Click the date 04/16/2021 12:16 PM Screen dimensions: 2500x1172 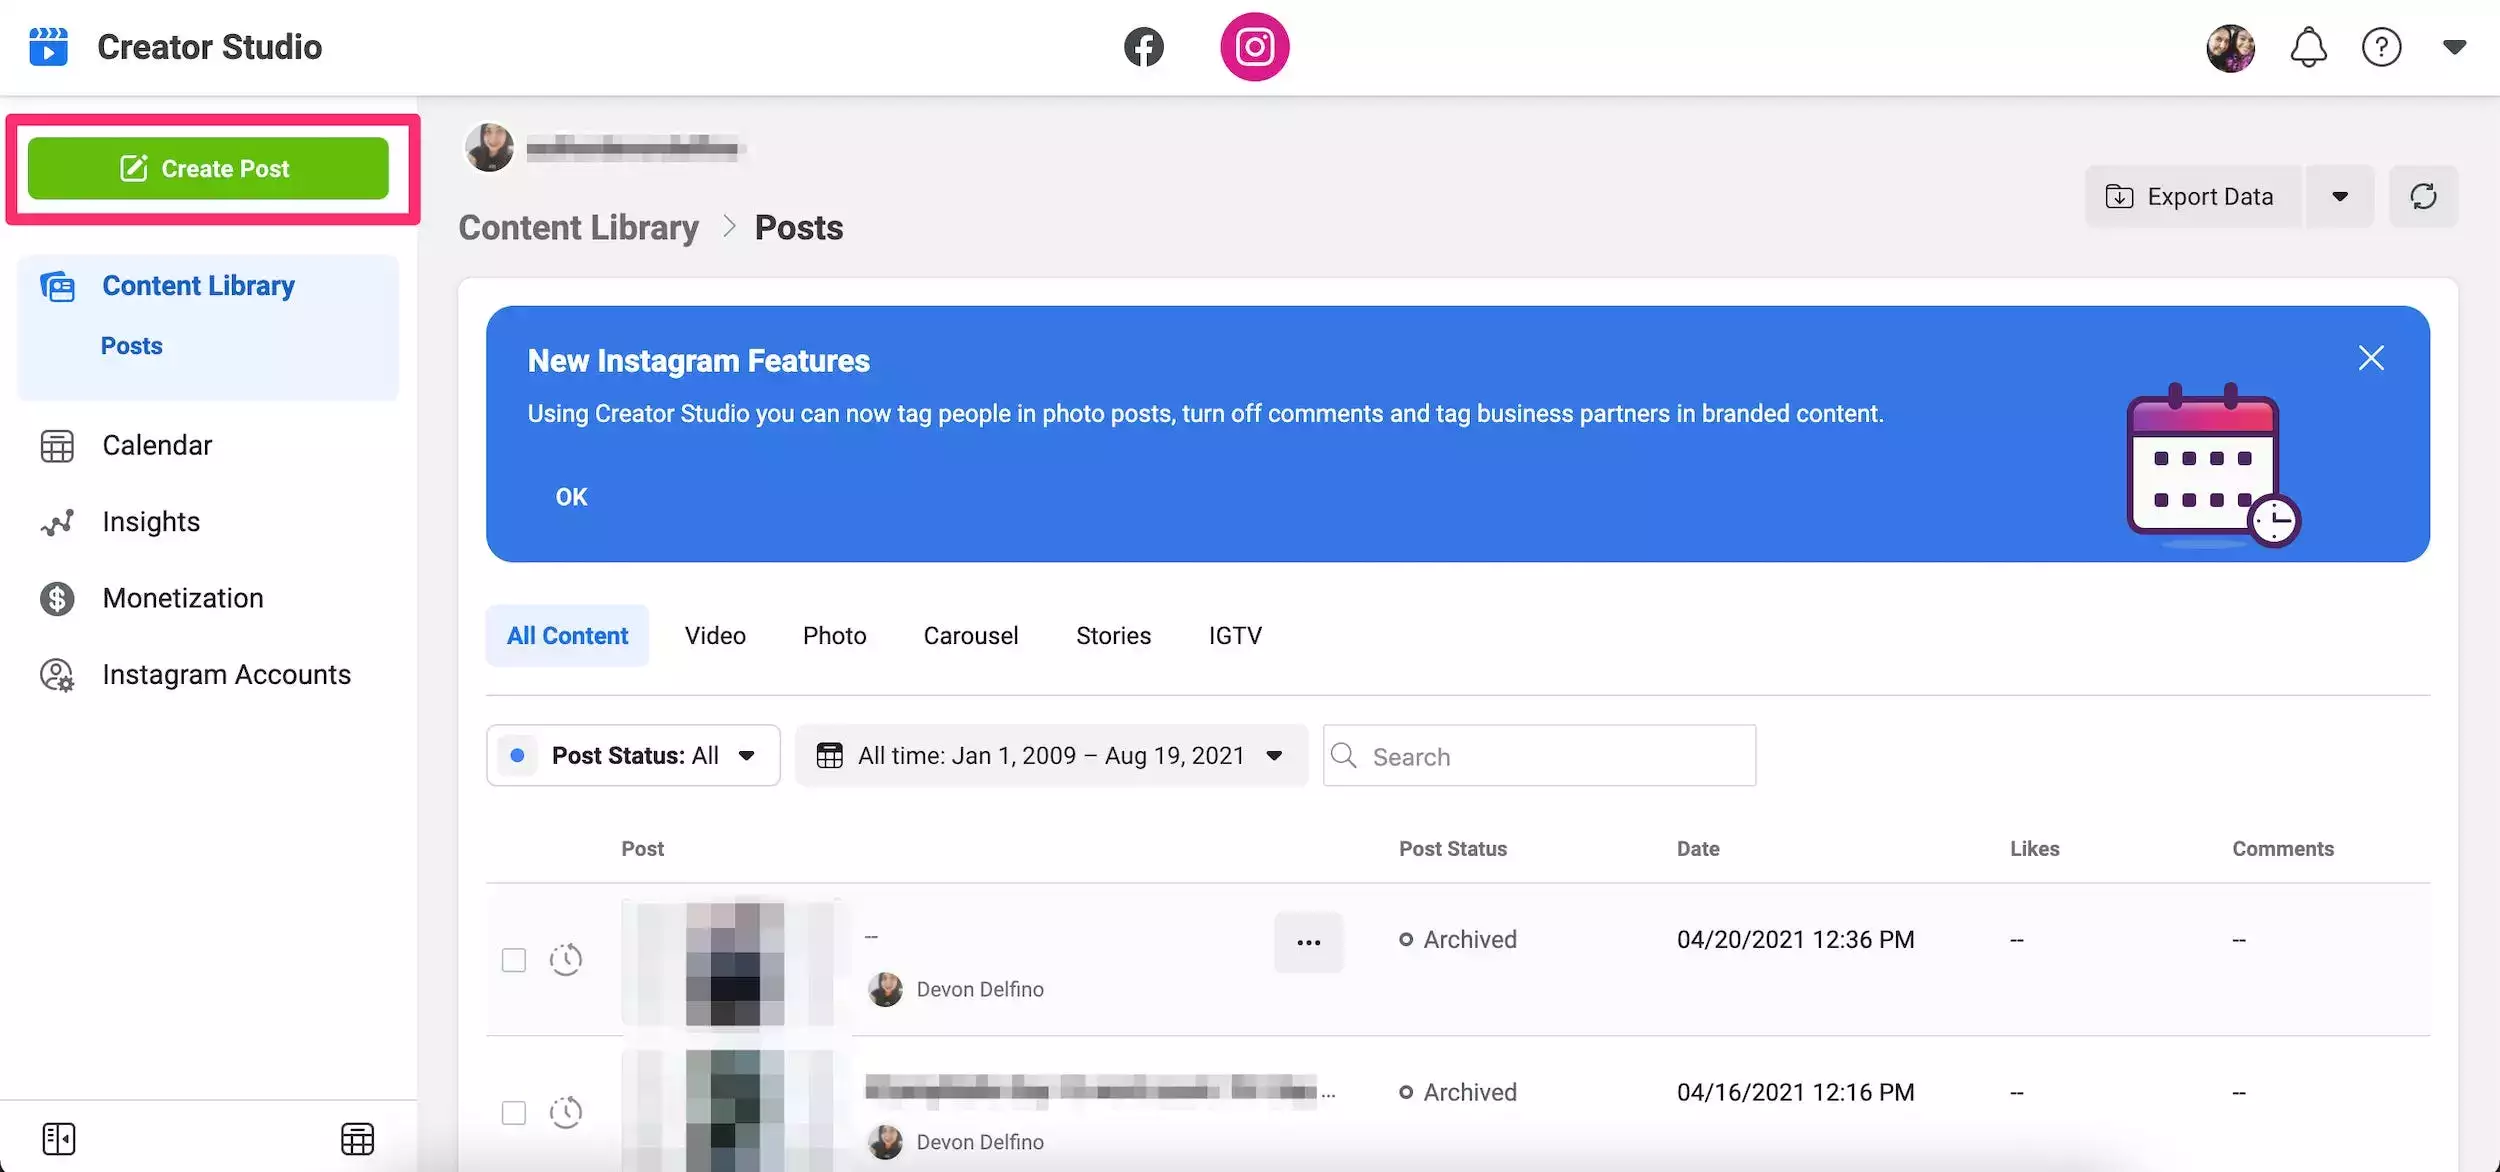(x=1795, y=1092)
